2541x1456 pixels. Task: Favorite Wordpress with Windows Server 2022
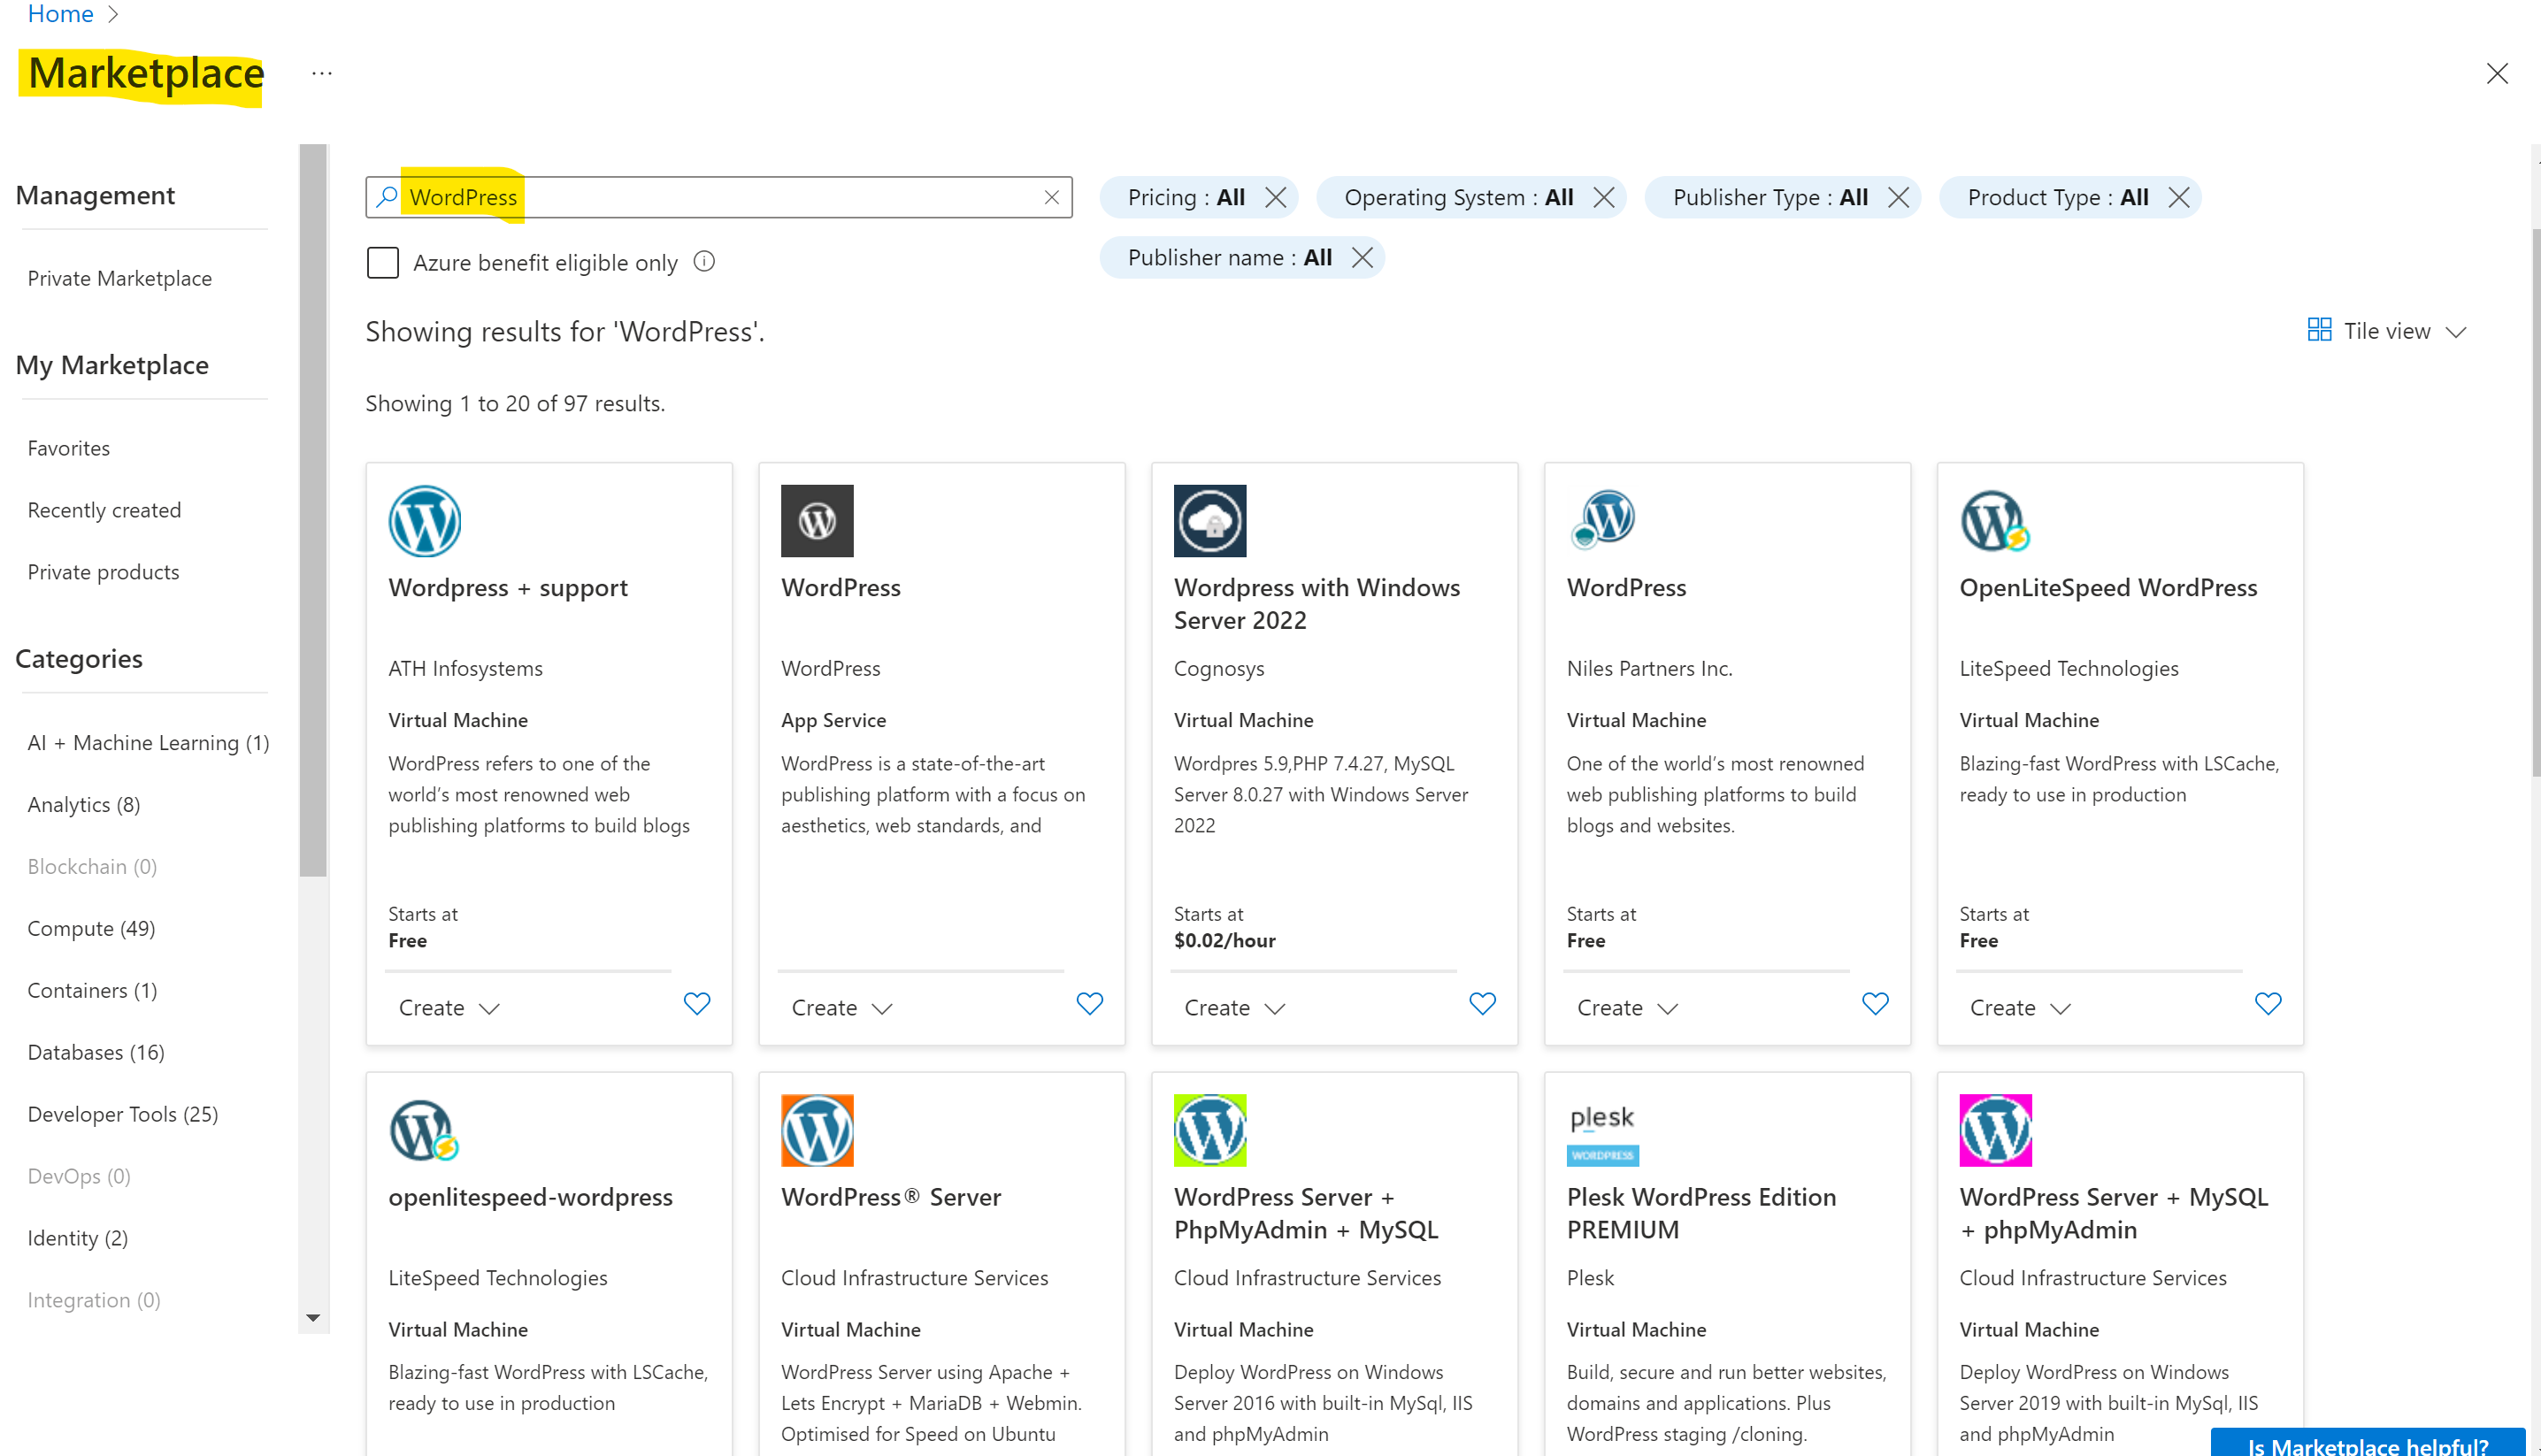coord(1483,1003)
